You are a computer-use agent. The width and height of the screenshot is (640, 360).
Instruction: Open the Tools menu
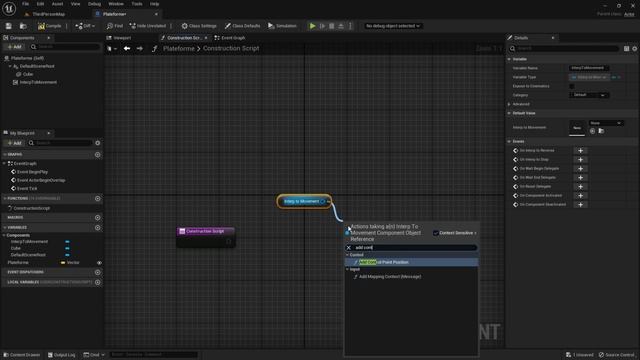137,4
